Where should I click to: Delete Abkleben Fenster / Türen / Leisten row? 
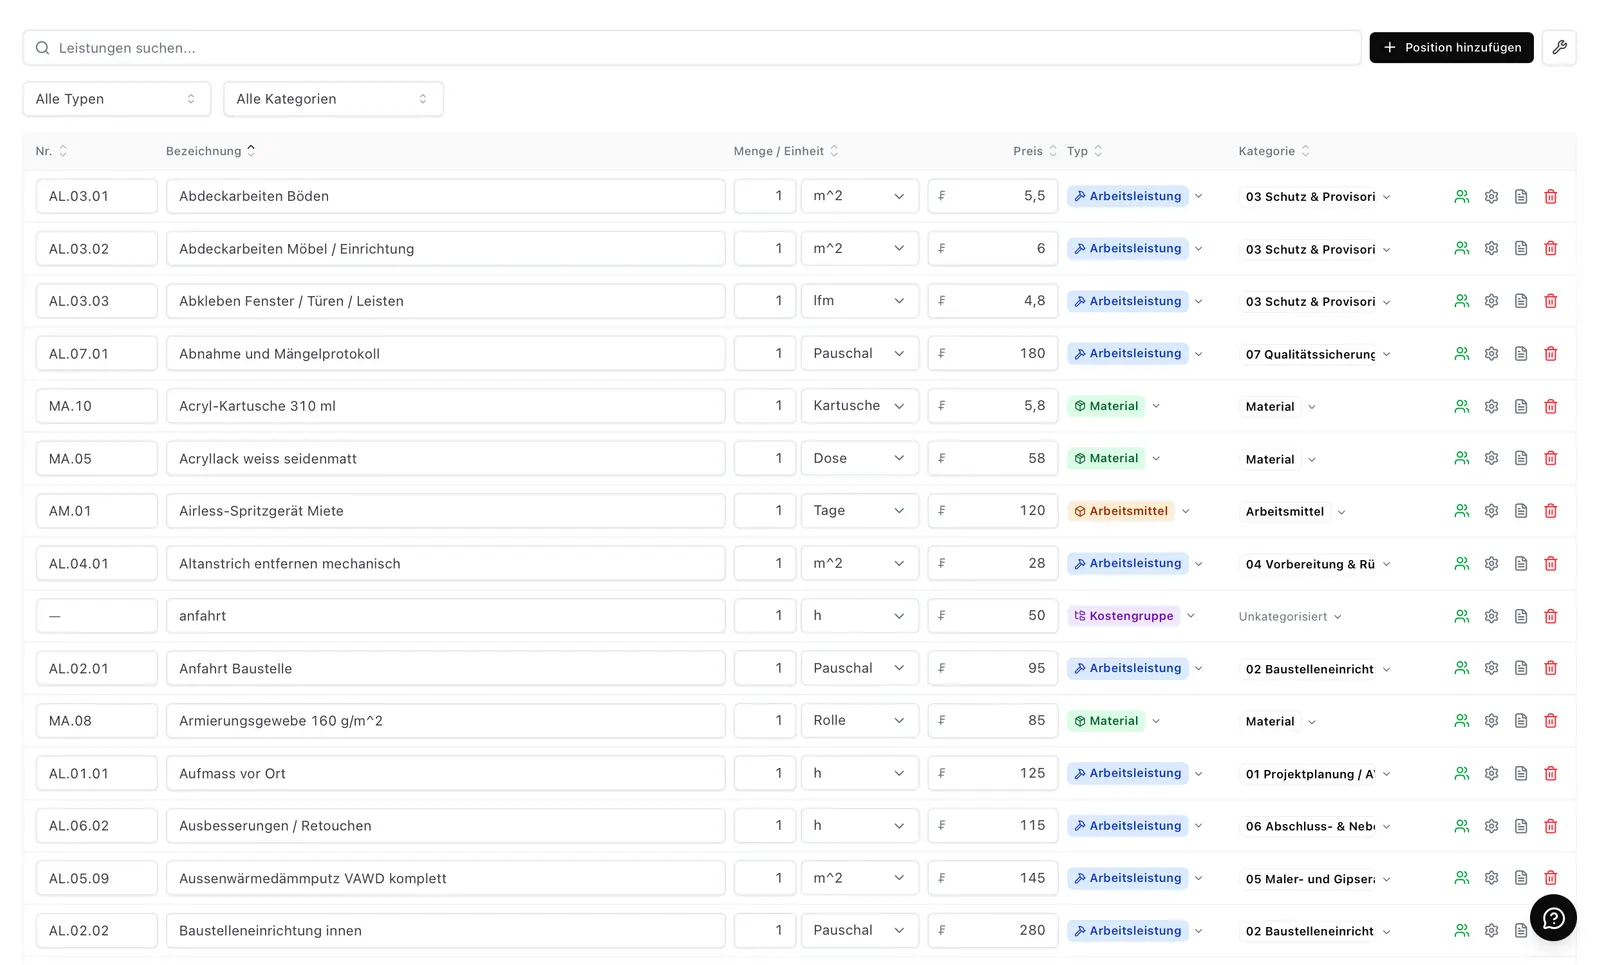tap(1550, 301)
